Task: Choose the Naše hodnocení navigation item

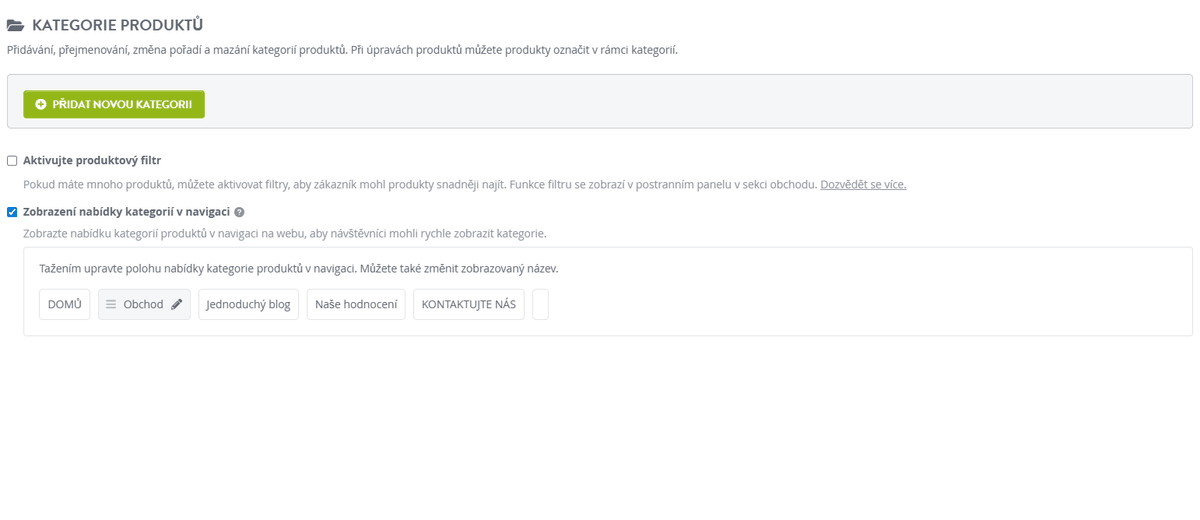Action: pyautogui.click(x=355, y=304)
